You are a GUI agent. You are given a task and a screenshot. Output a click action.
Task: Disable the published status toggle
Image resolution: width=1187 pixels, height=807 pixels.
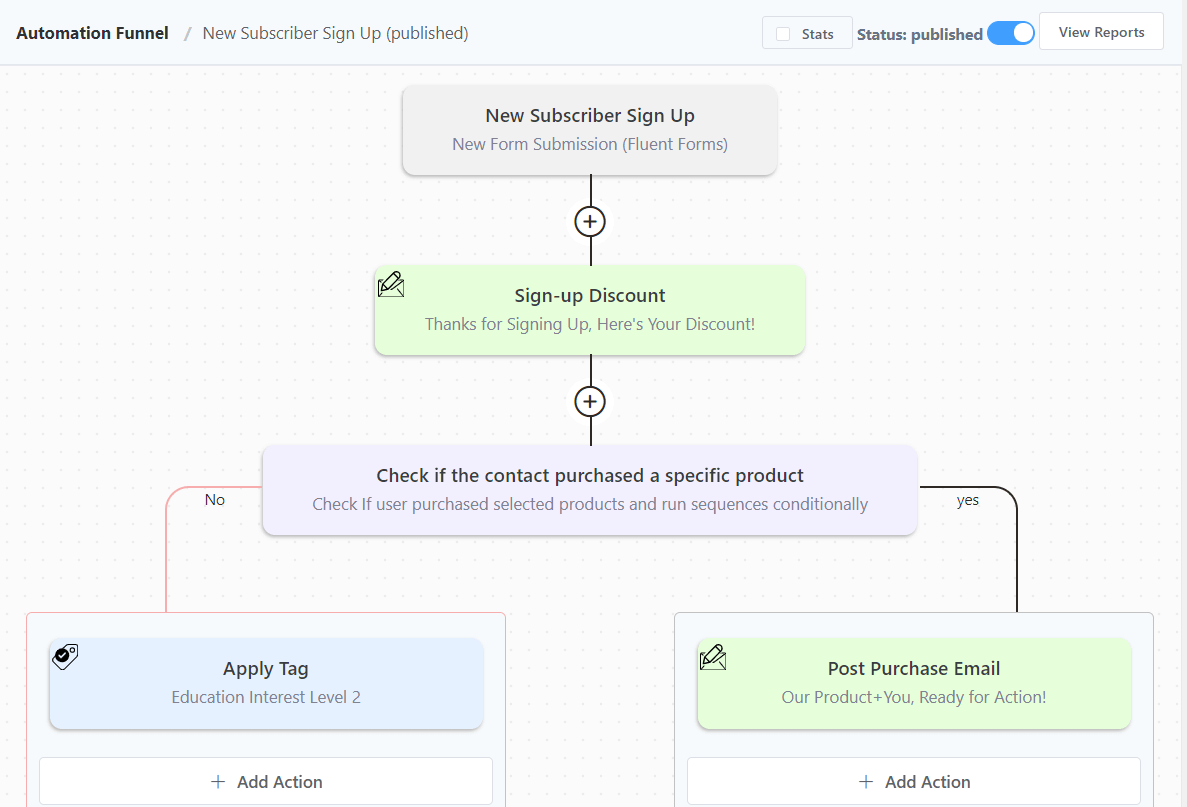1011,32
